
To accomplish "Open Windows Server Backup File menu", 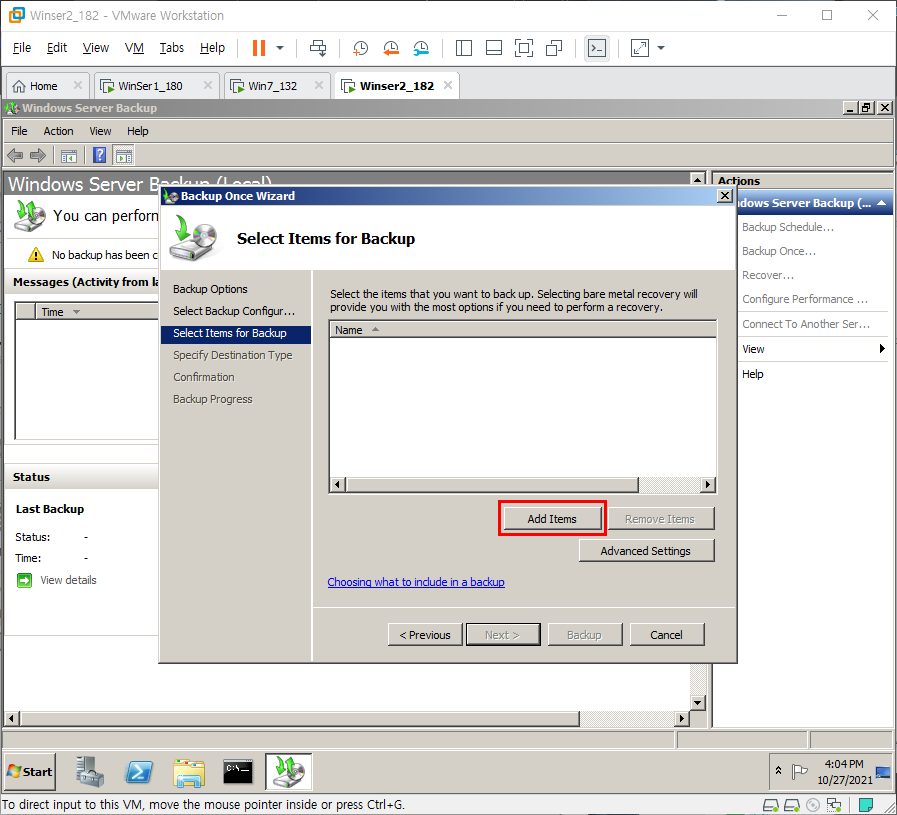I will (x=19, y=131).
